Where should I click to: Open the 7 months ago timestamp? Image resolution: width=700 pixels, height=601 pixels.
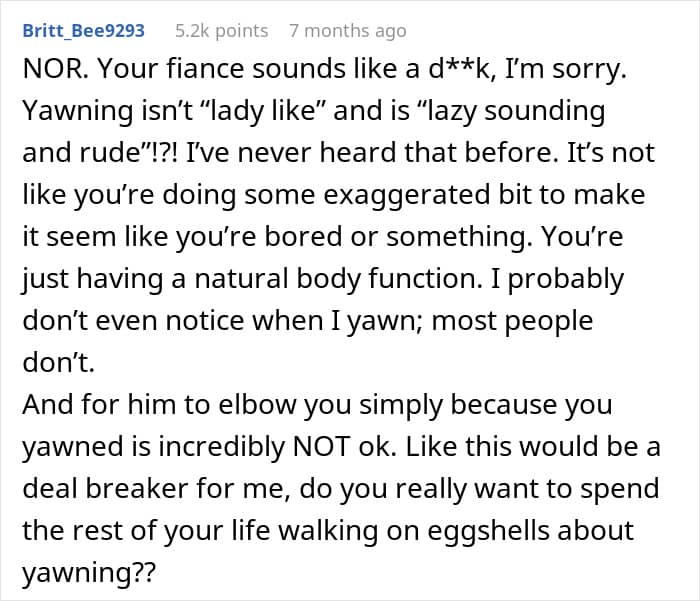(x=348, y=31)
